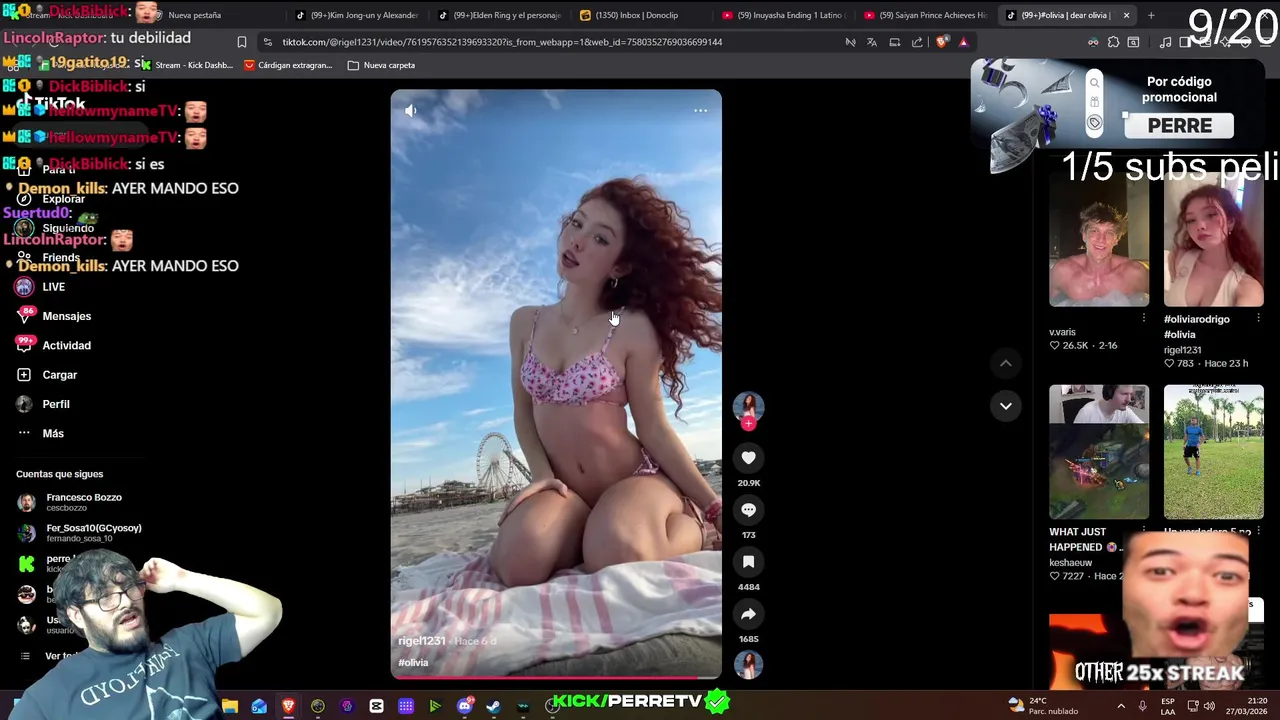
Task: Open a new browser tab with plus
Action: point(1151,15)
